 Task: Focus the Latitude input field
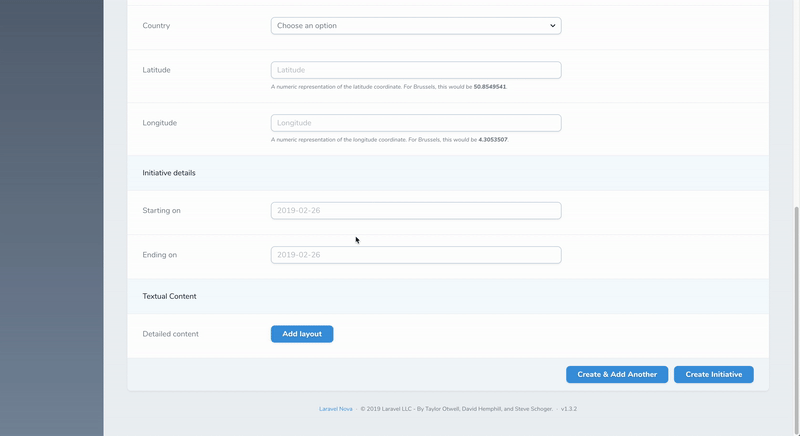(415, 70)
